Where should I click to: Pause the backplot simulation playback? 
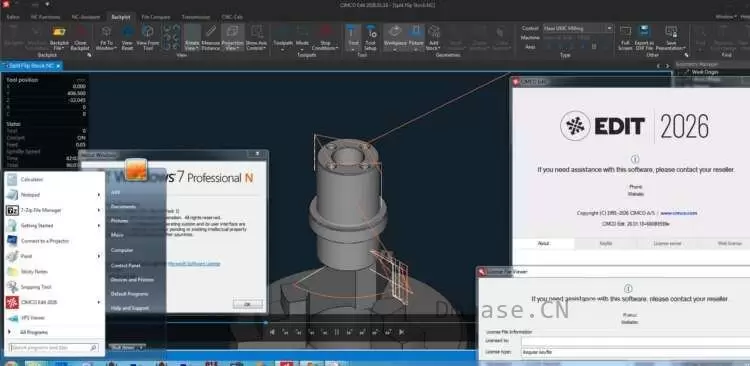point(337,332)
